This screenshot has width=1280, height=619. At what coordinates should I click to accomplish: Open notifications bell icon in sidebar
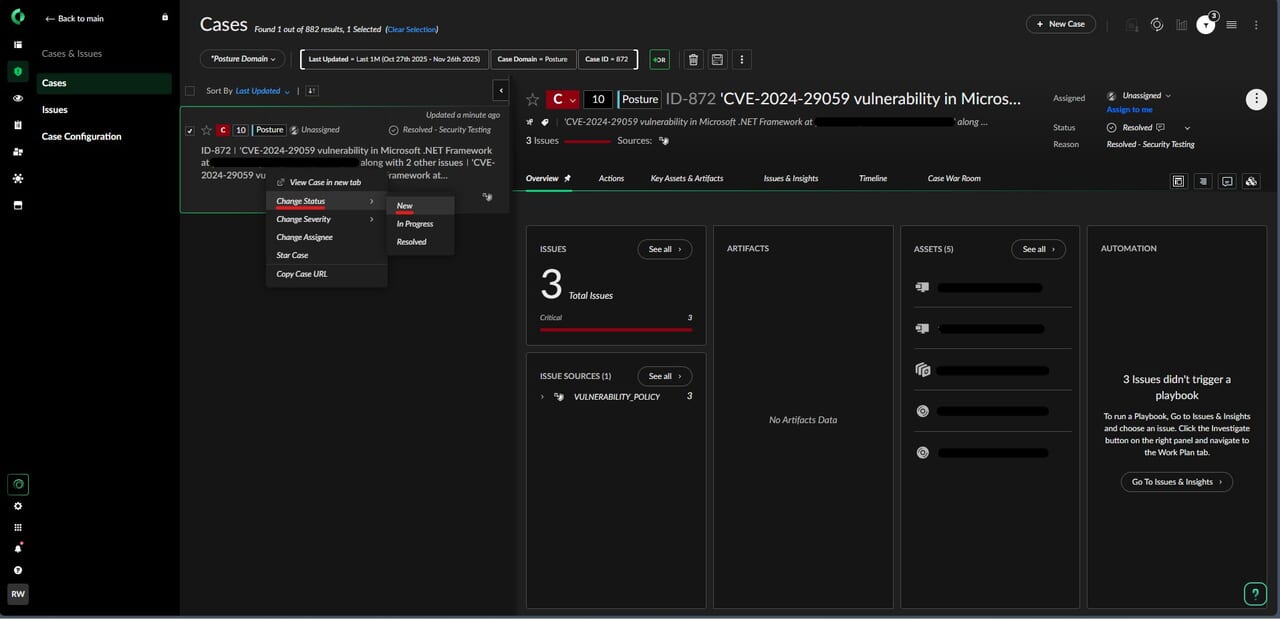(18, 548)
